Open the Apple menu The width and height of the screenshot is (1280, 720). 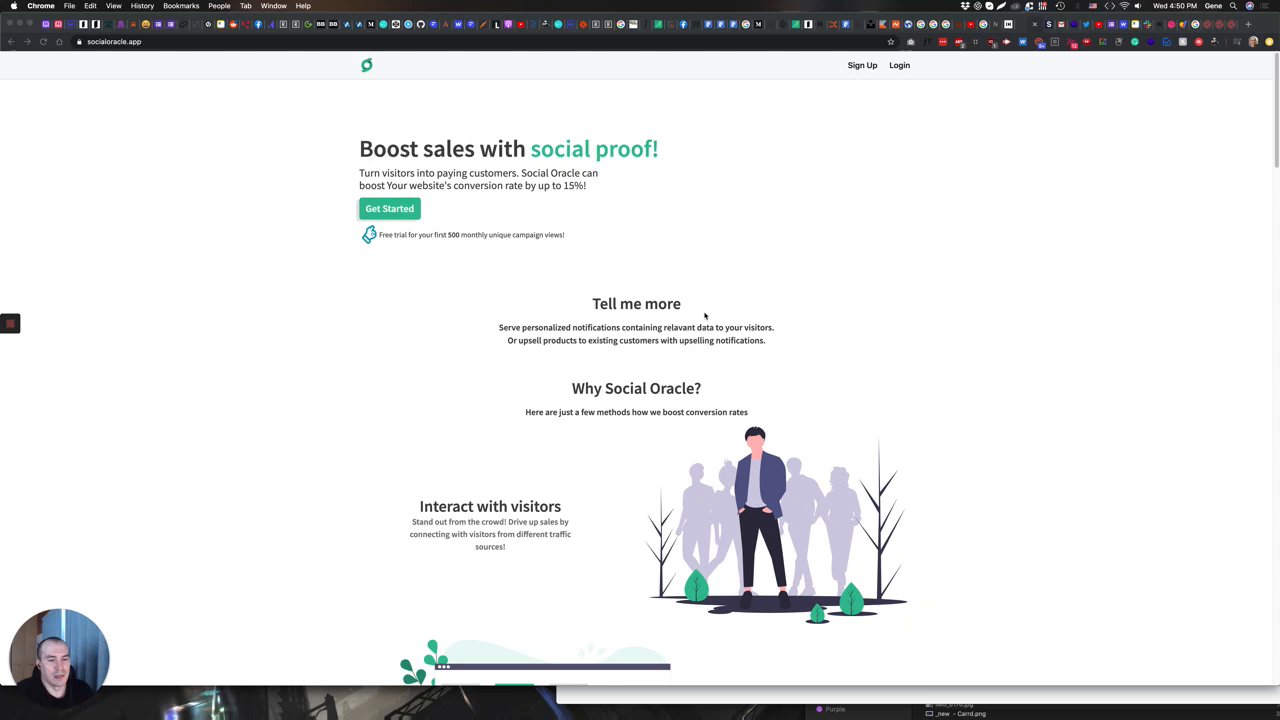(13, 6)
